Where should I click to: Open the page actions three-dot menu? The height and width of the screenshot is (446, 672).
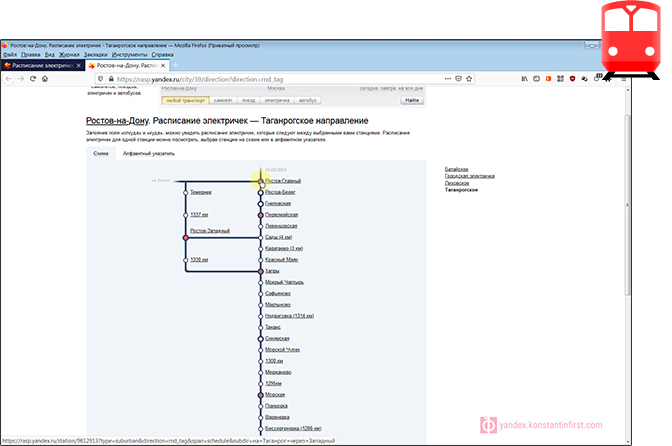pos(448,79)
